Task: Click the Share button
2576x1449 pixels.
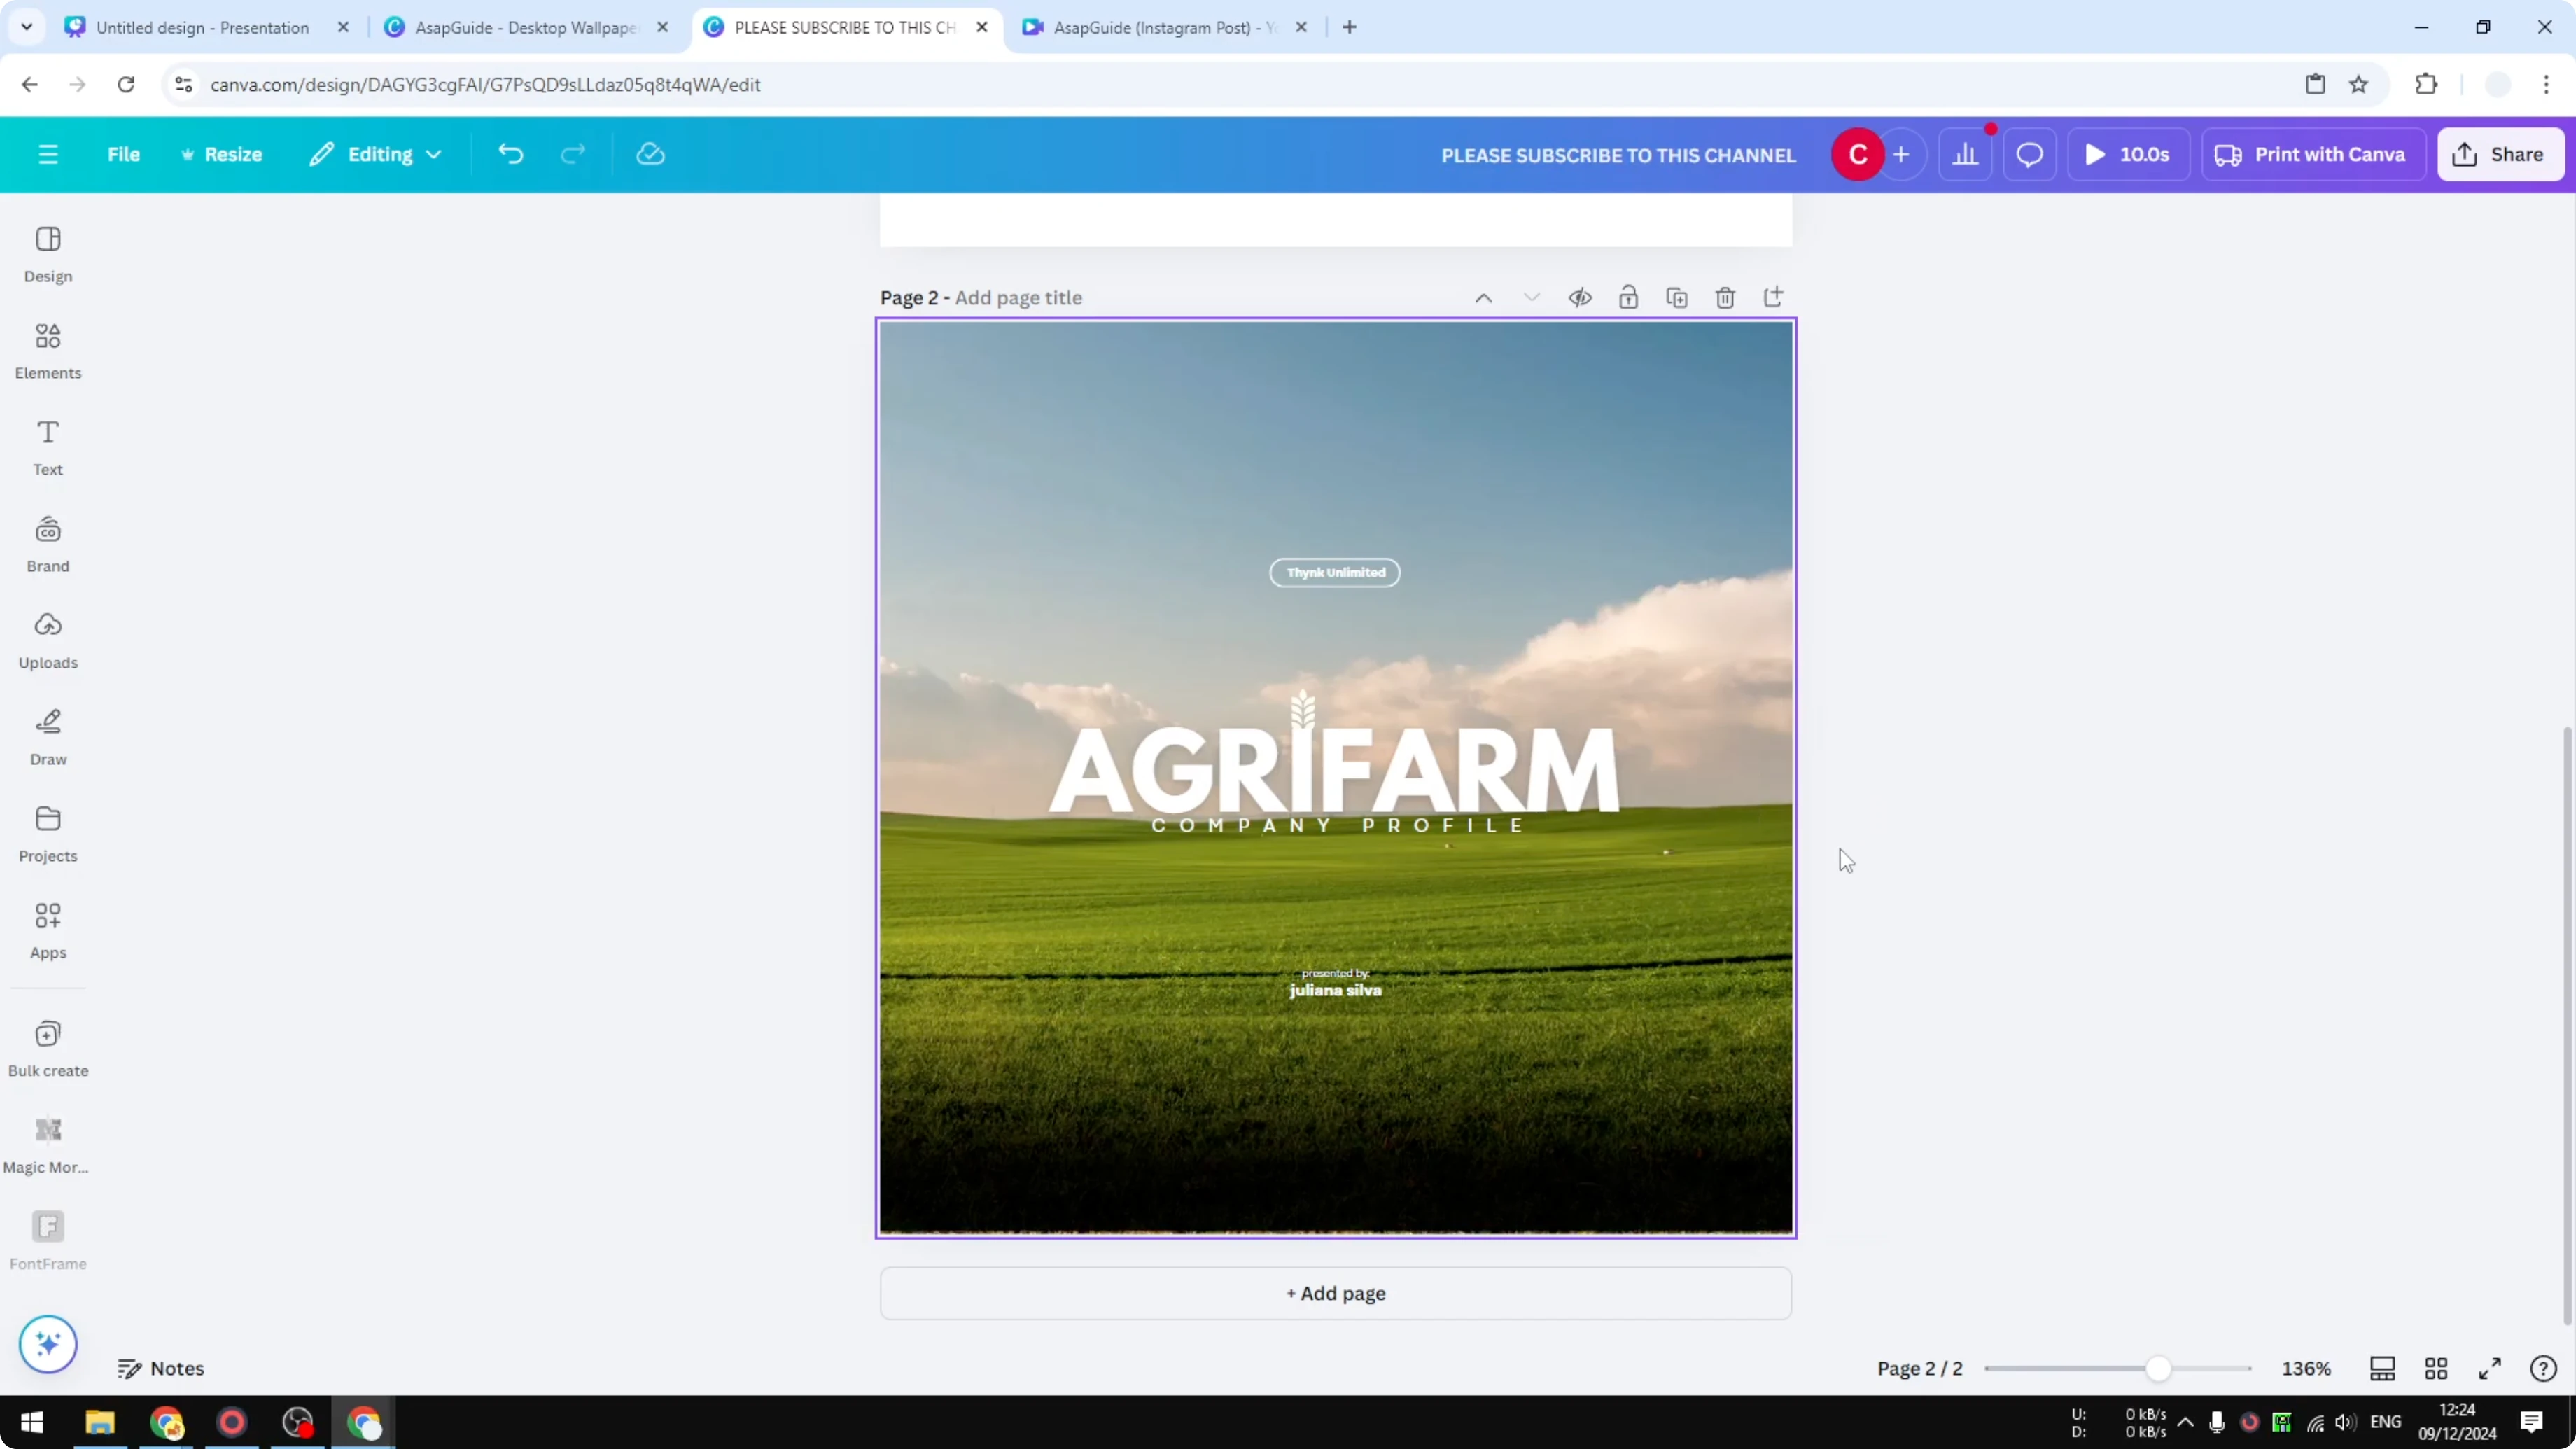Action: click(x=2501, y=153)
